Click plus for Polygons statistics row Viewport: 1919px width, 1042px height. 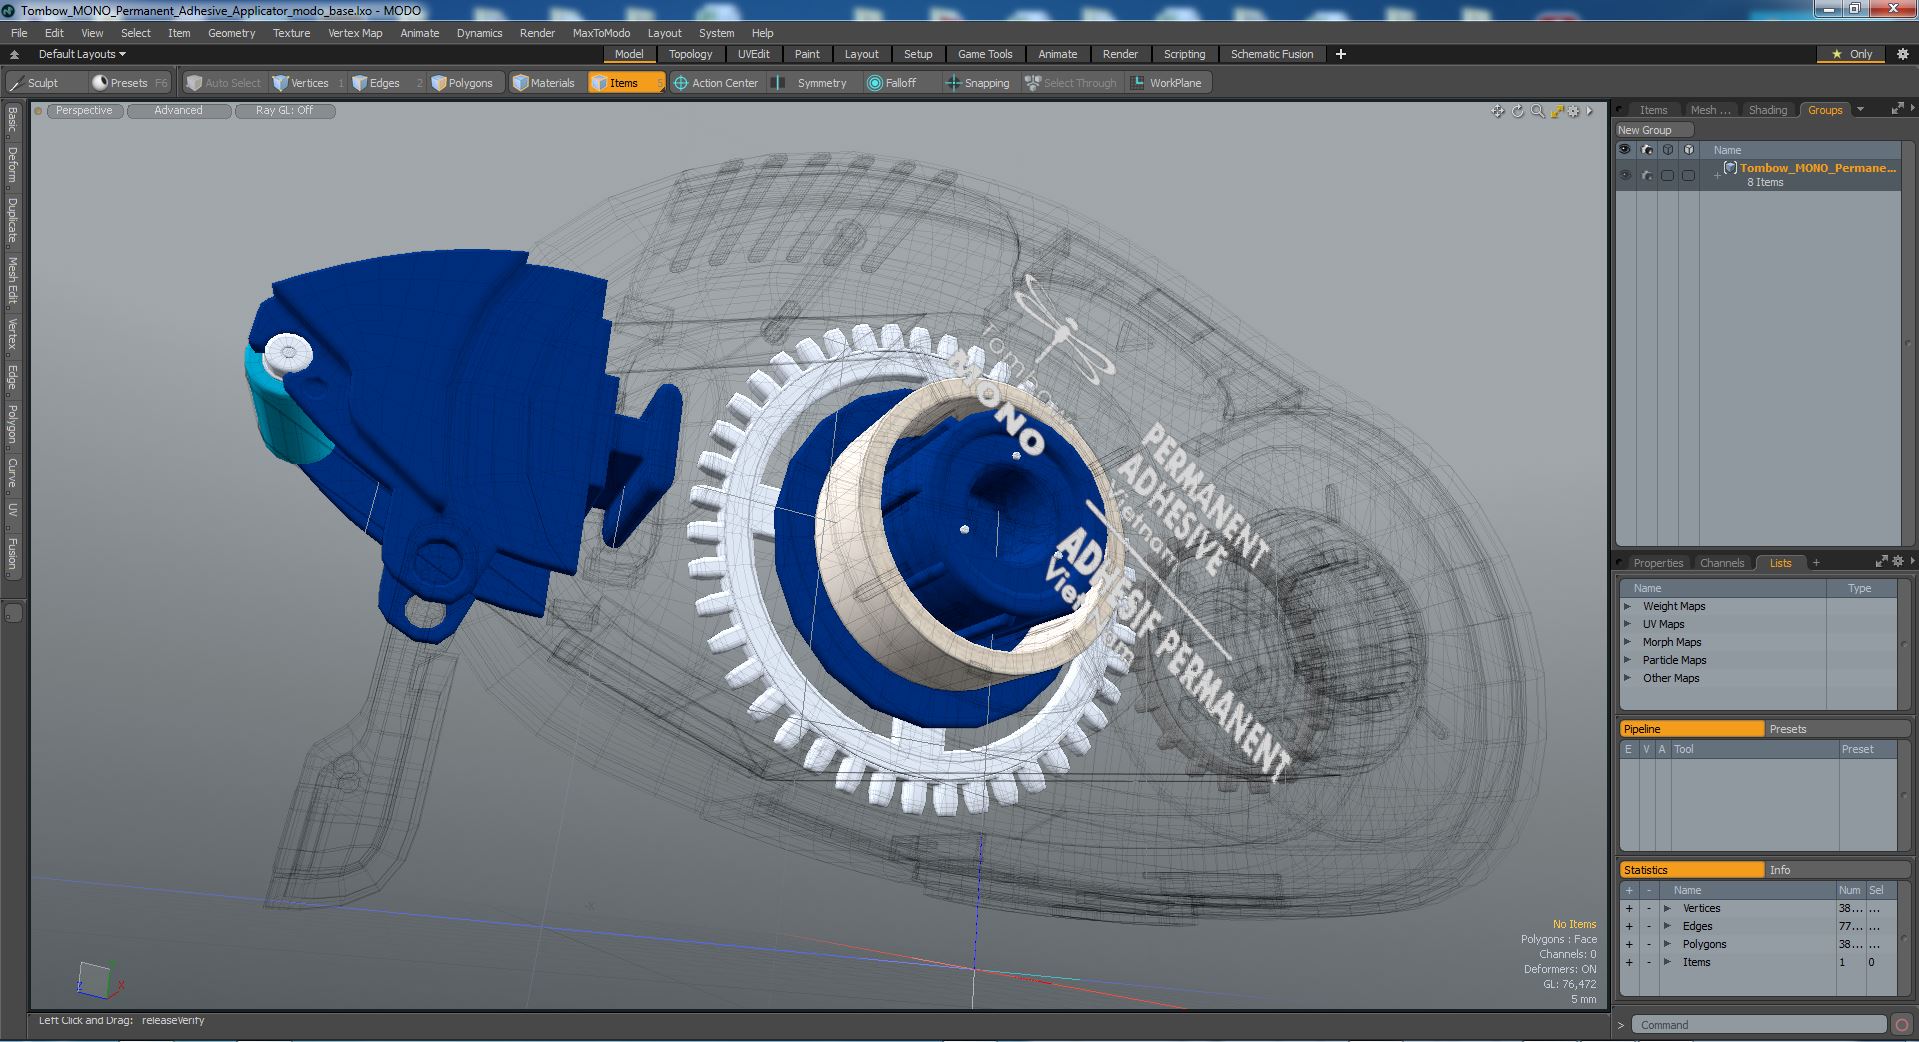(x=1628, y=944)
